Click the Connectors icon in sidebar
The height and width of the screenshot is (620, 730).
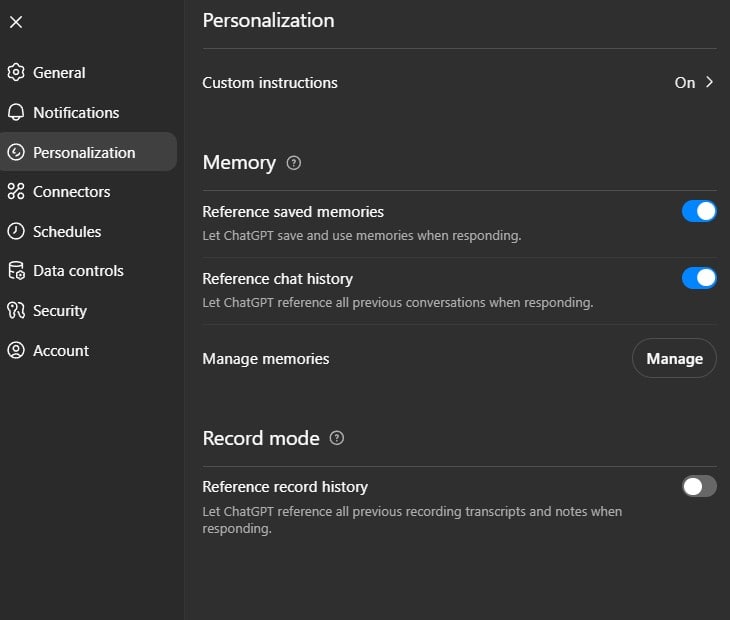pos(16,191)
